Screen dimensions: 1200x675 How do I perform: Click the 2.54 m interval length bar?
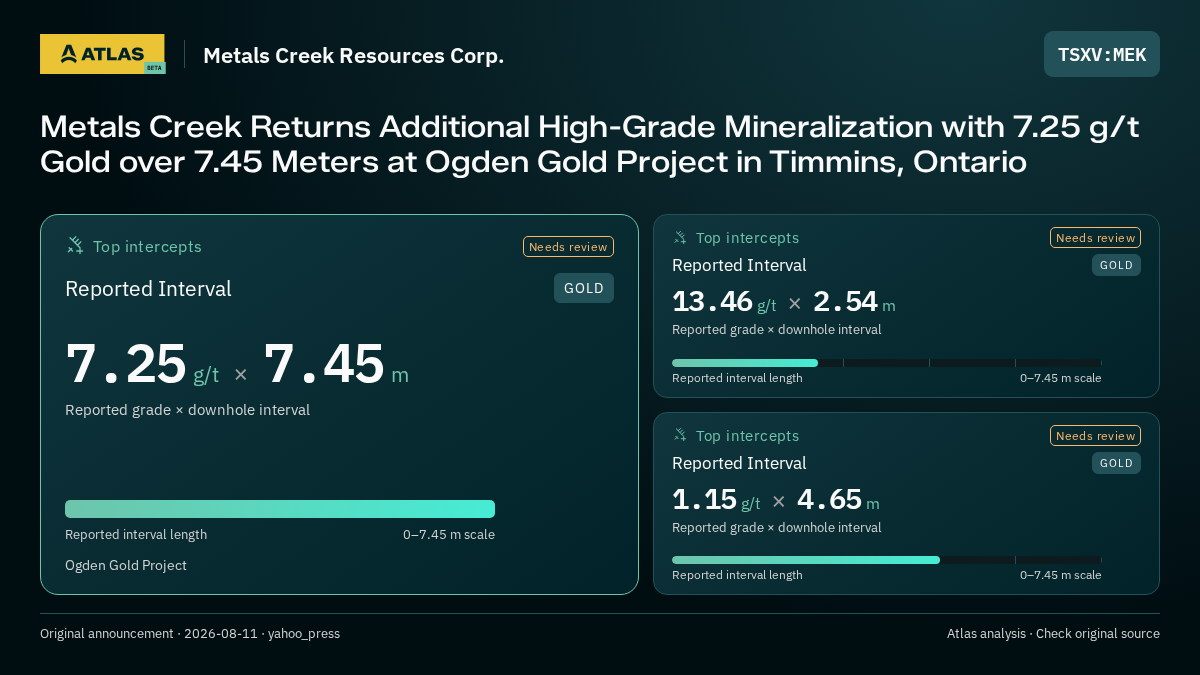[x=886, y=363]
